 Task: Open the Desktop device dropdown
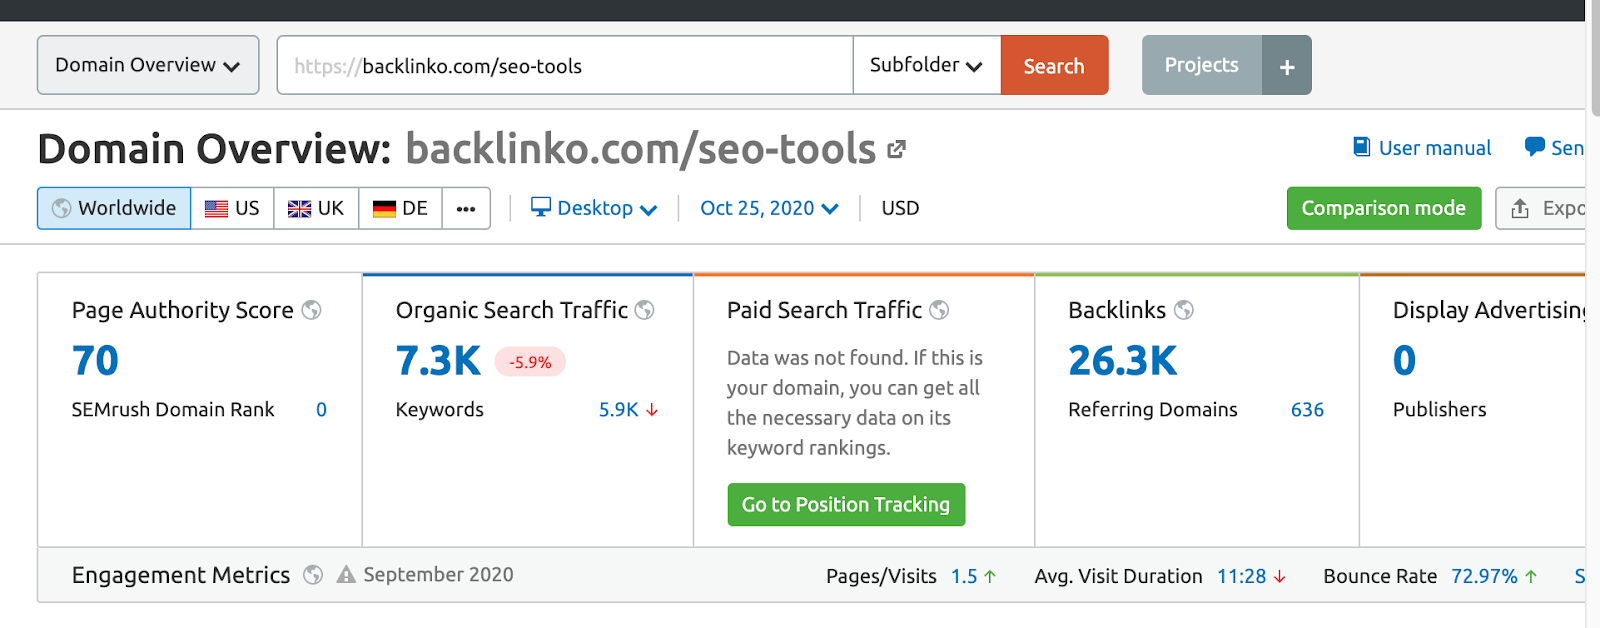click(594, 208)
